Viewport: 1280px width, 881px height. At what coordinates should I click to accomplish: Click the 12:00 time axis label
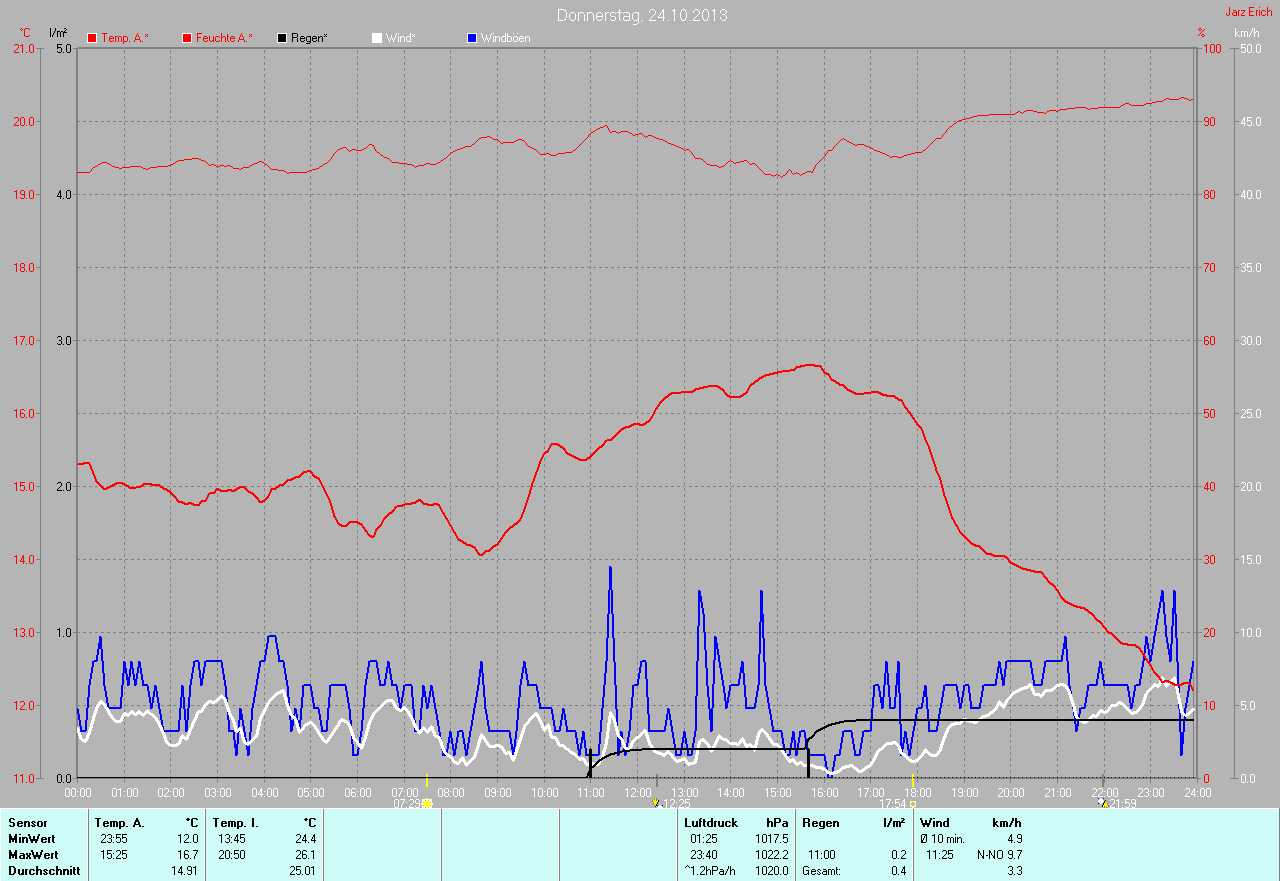(x=638, y=792)
